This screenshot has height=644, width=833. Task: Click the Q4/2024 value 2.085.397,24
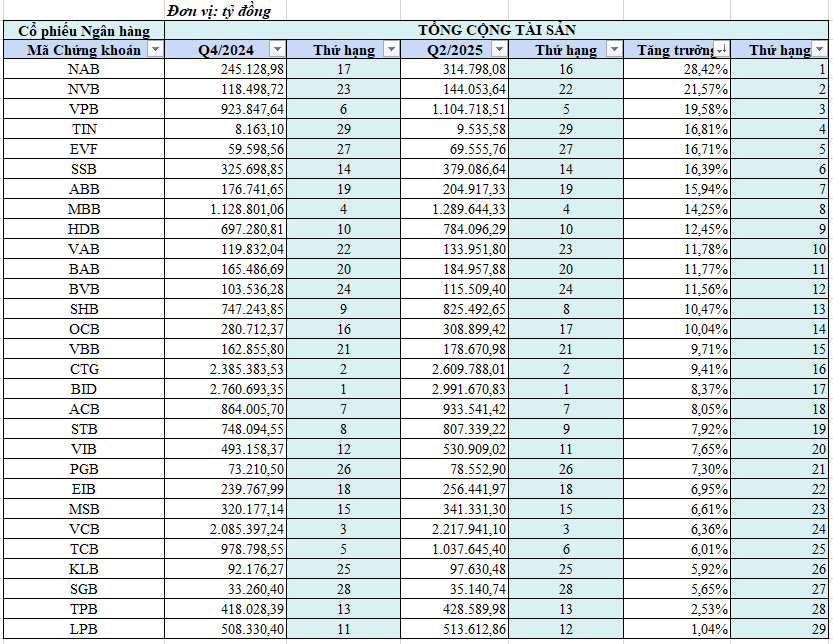tap(226, 529)
